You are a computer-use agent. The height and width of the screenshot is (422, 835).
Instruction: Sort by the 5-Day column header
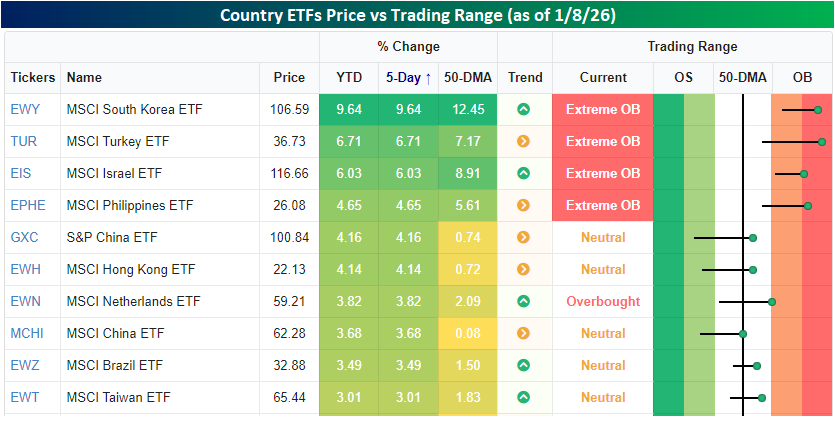(408, 77)
